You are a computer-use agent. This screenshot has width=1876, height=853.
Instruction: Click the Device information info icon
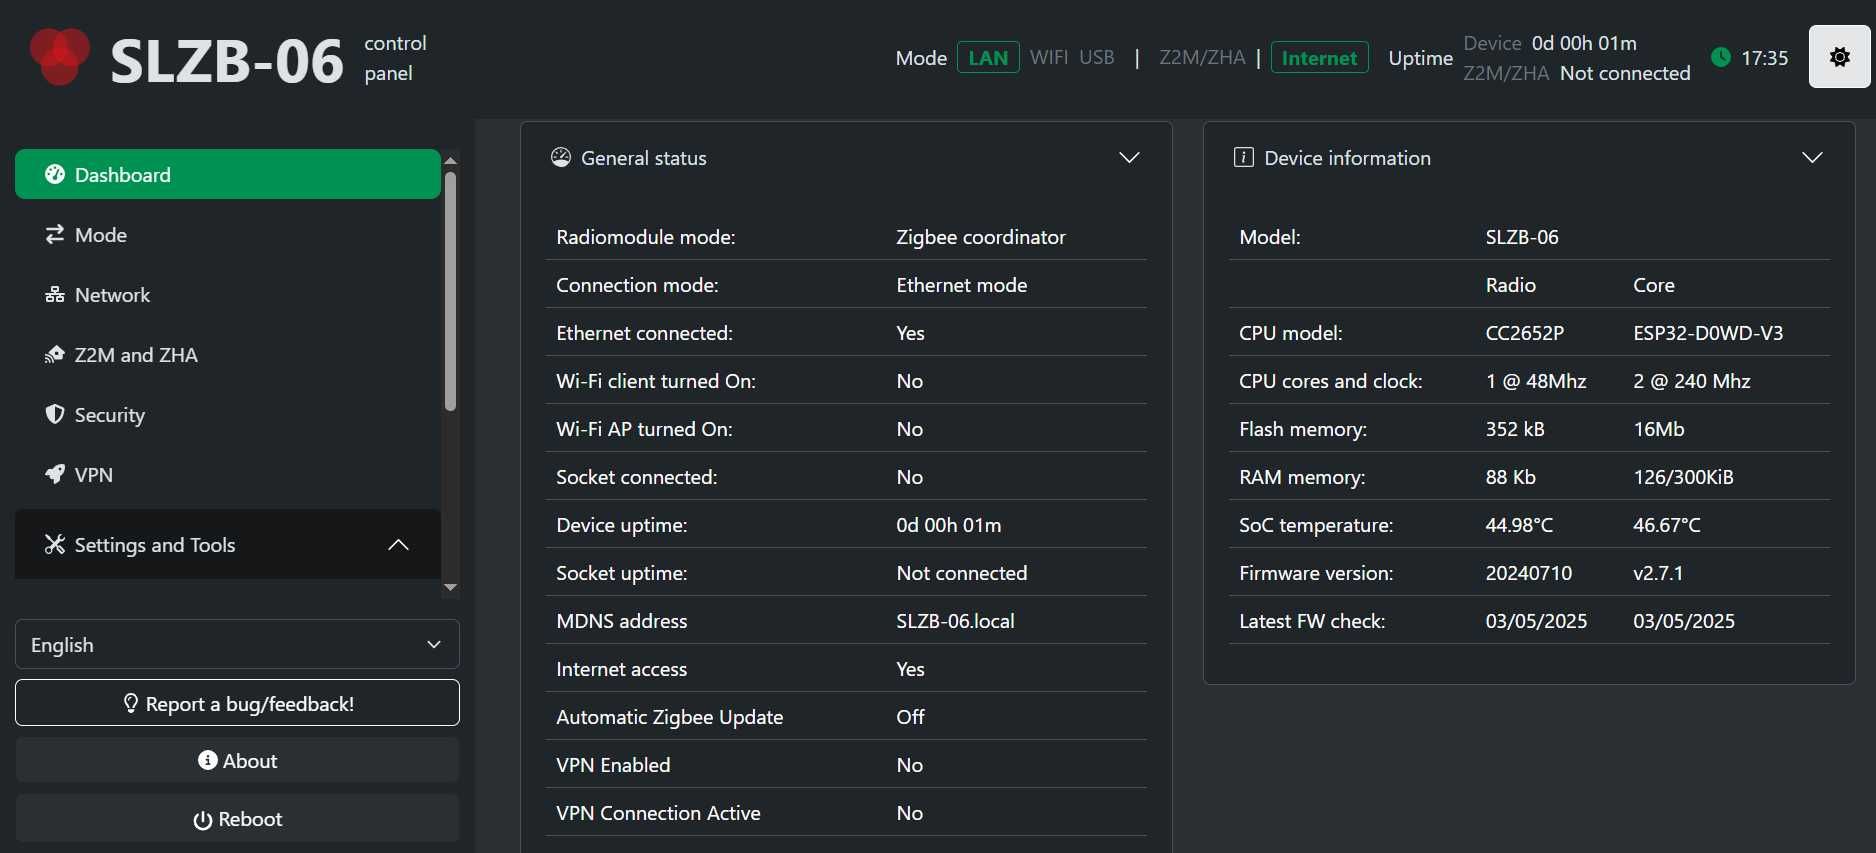click(1243, 157)
